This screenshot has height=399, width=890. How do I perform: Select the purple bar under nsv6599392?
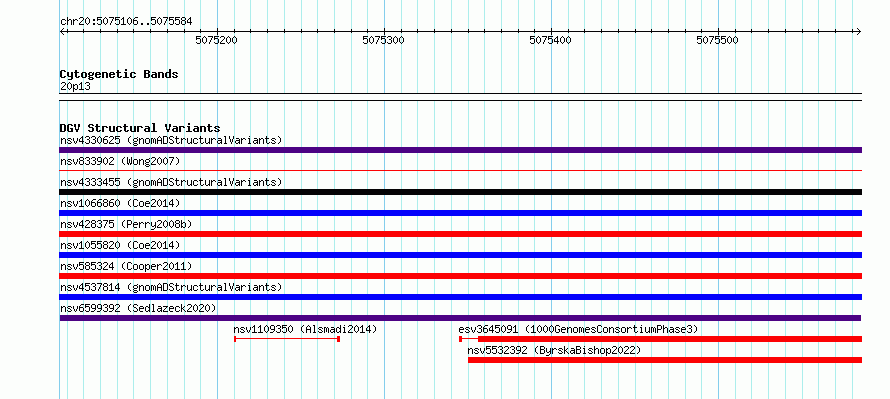tap(460, 318)
